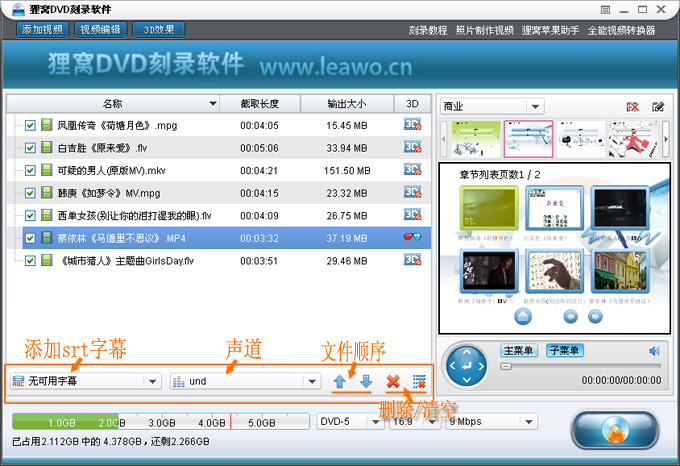Click the subtitle ABC icon

pyautogui.click(x=18, y=381)
